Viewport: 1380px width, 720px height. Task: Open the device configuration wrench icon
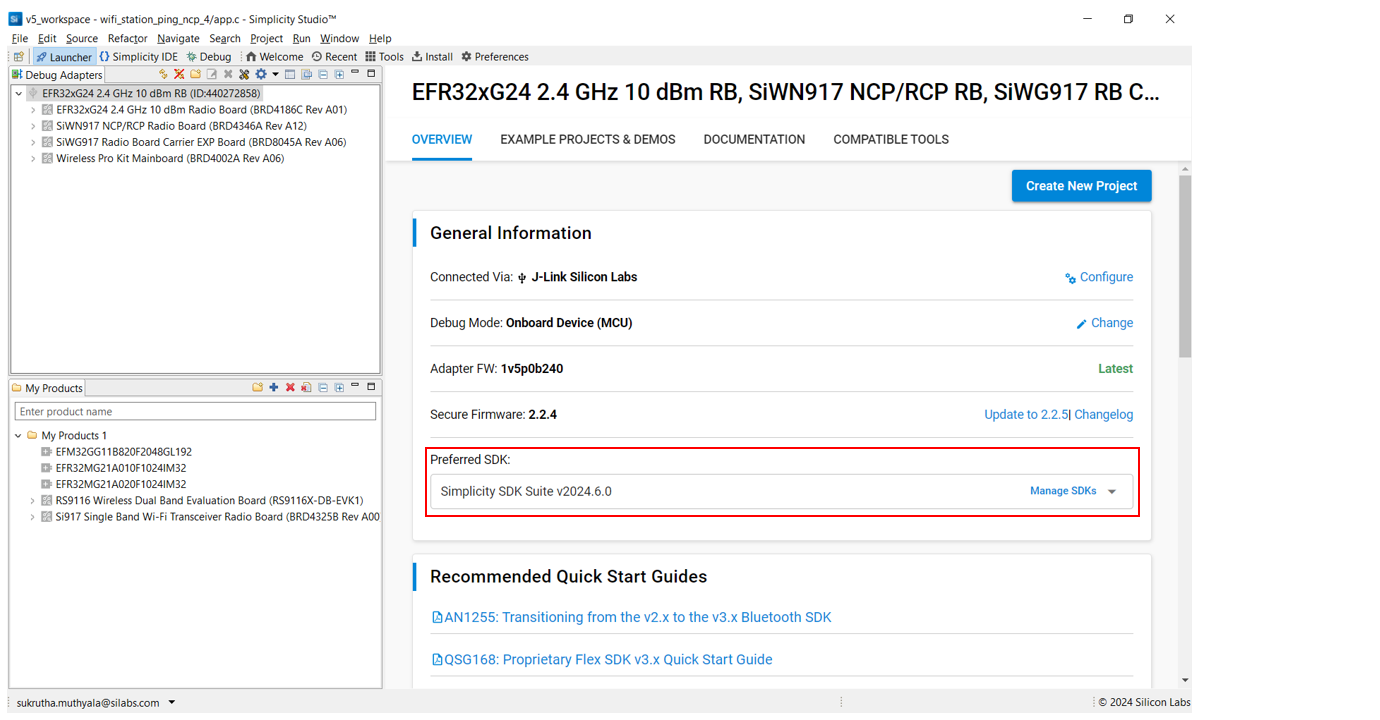(243, 74)
